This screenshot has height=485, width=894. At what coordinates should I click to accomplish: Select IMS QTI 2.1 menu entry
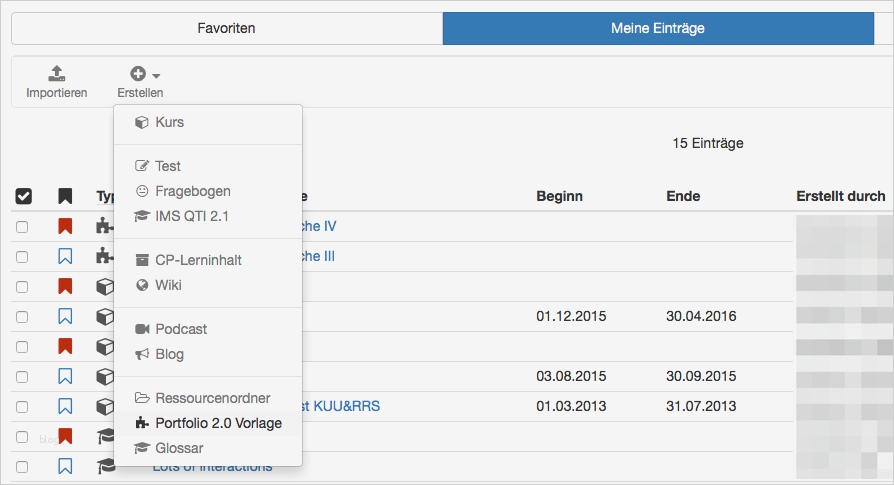pos(208,216)
